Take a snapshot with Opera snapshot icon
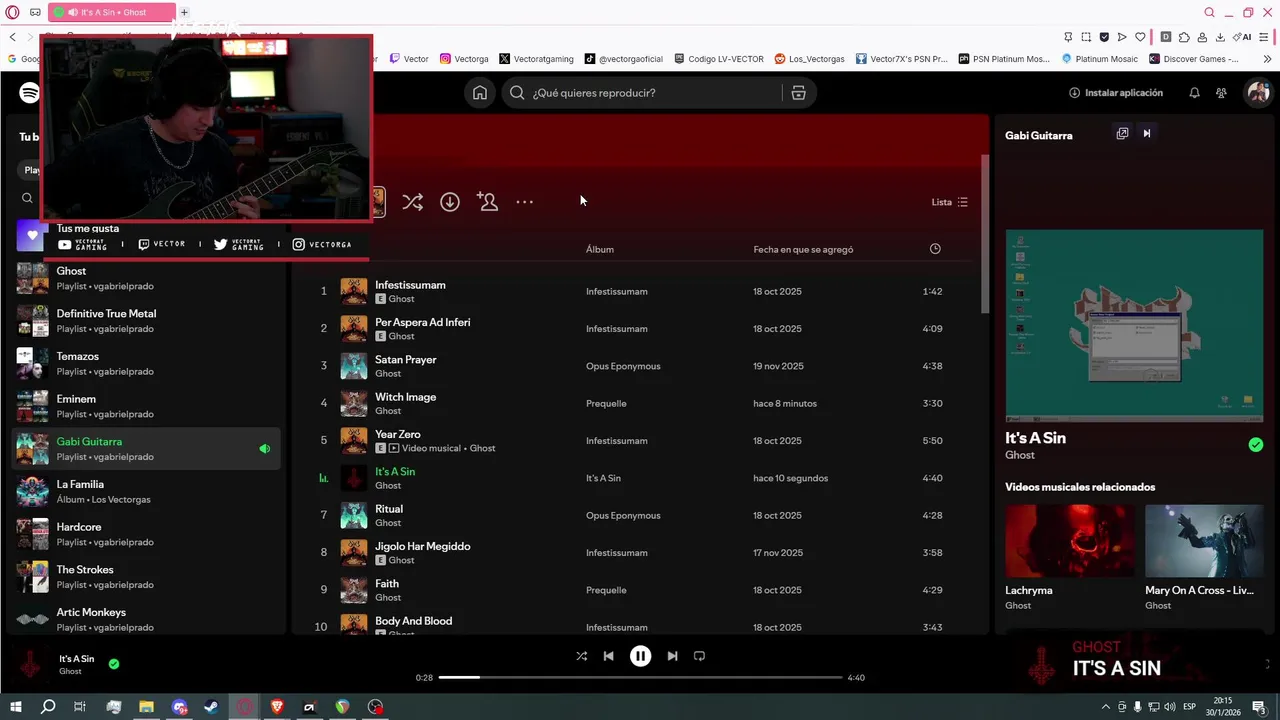The height and width of the screenshot is (720, 1280). click(1085, 37)
